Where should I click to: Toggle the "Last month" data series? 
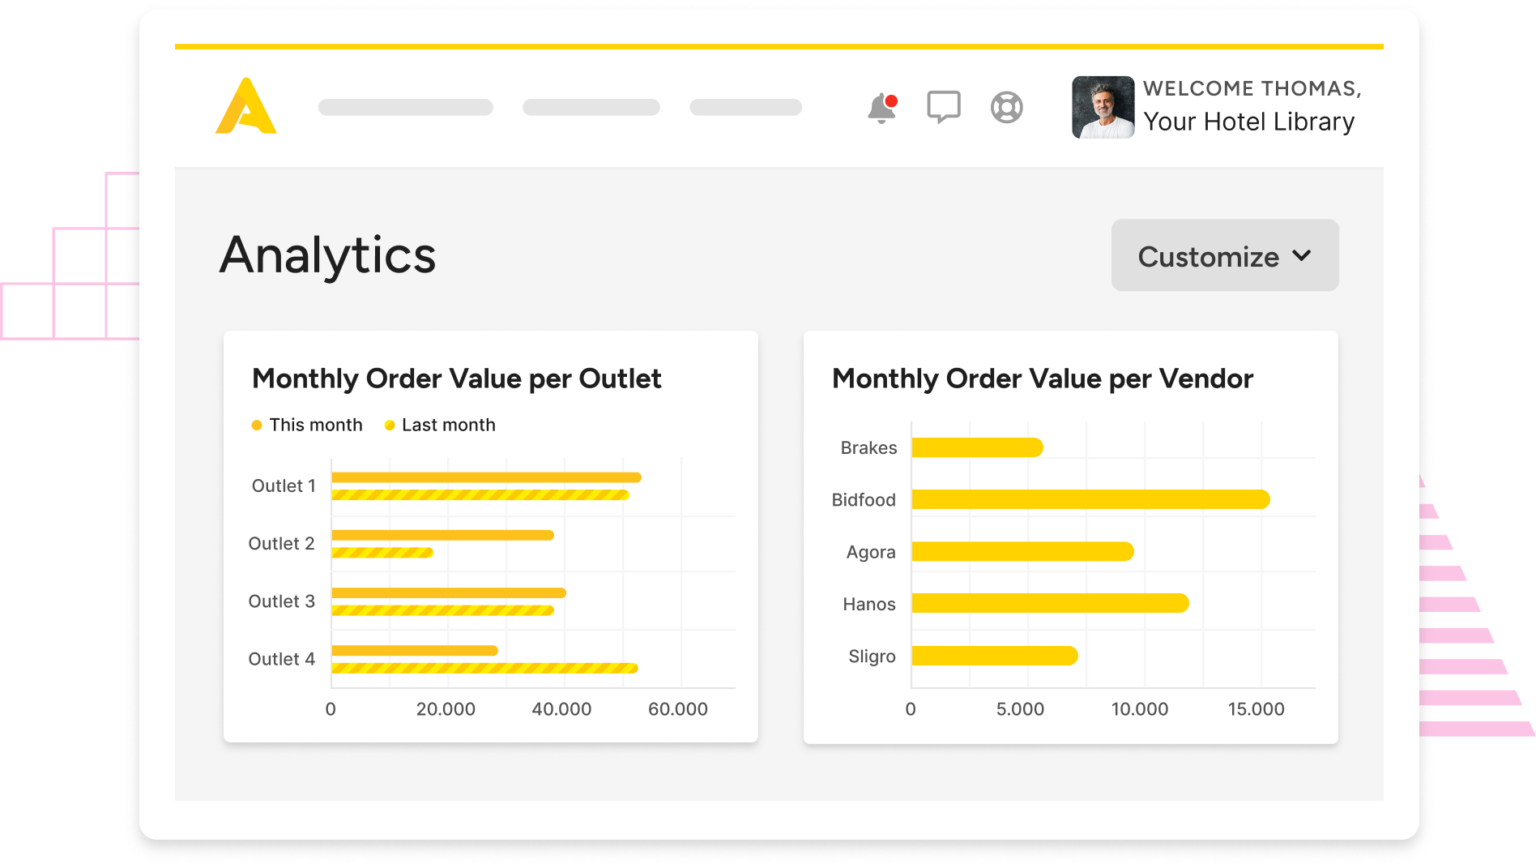[x=448, y=424]
